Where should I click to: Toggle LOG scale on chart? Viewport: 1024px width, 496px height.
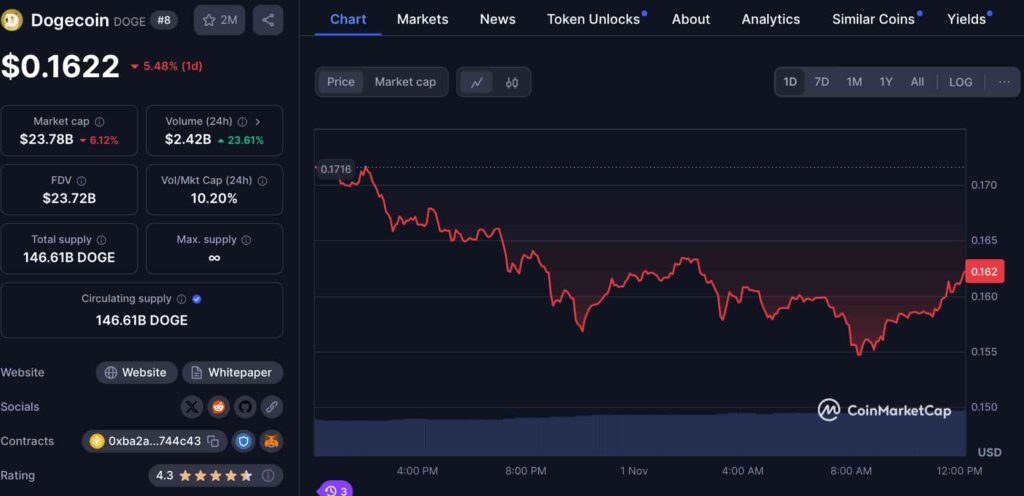(x=961, y=82)
